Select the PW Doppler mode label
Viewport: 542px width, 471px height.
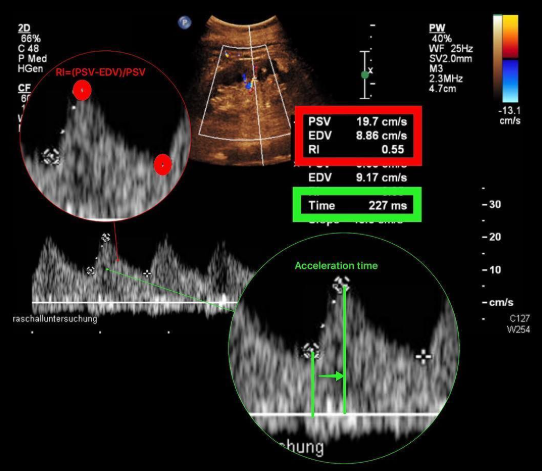coord(437,28)
